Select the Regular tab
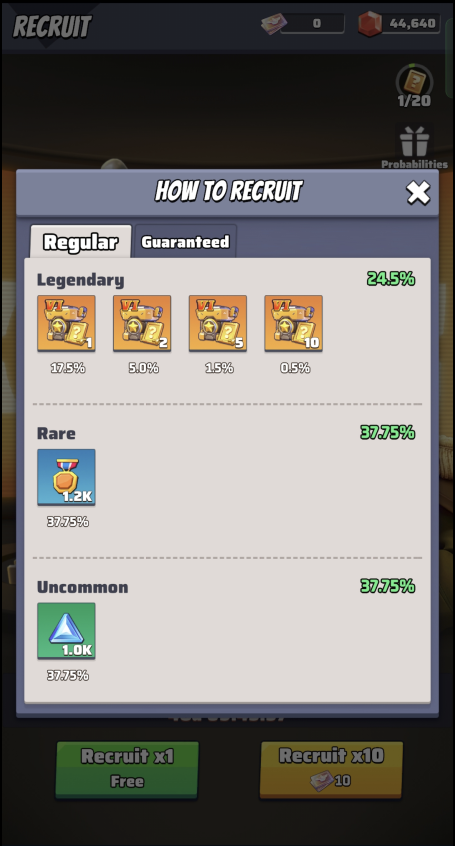455x846 pixels. tap(80, 242)
